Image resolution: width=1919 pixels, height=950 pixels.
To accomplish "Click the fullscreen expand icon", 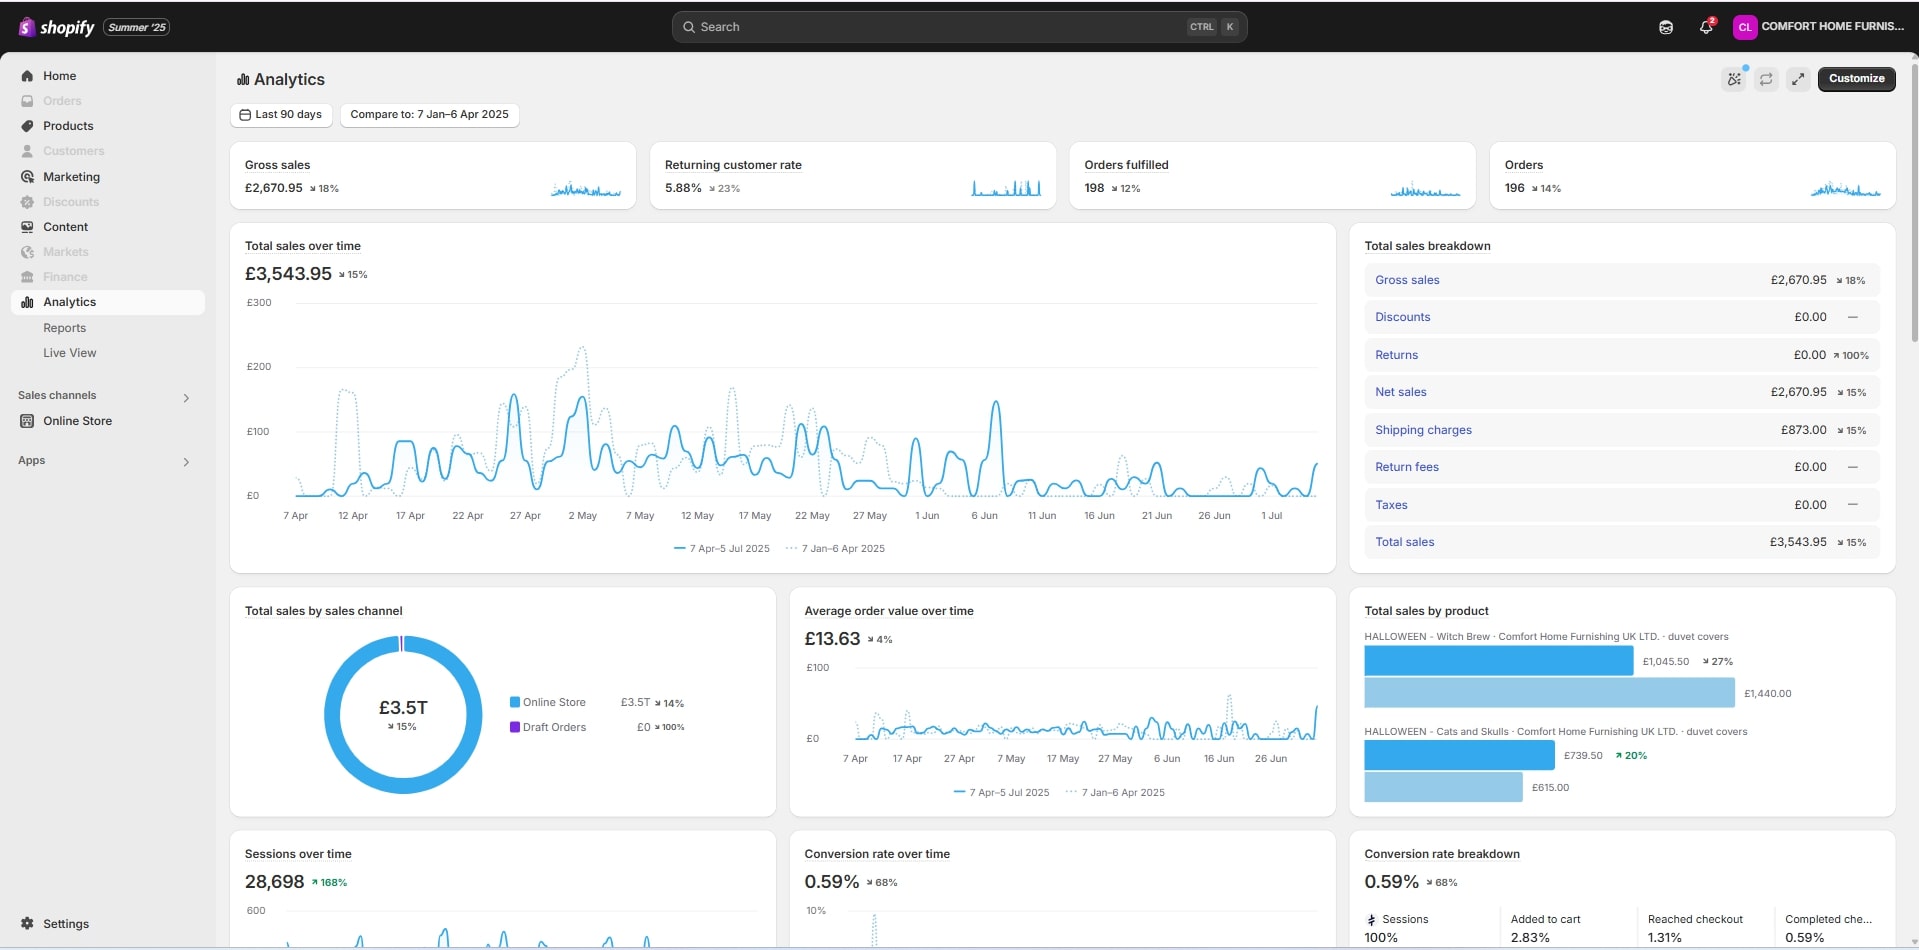I will pos(1798,79).
